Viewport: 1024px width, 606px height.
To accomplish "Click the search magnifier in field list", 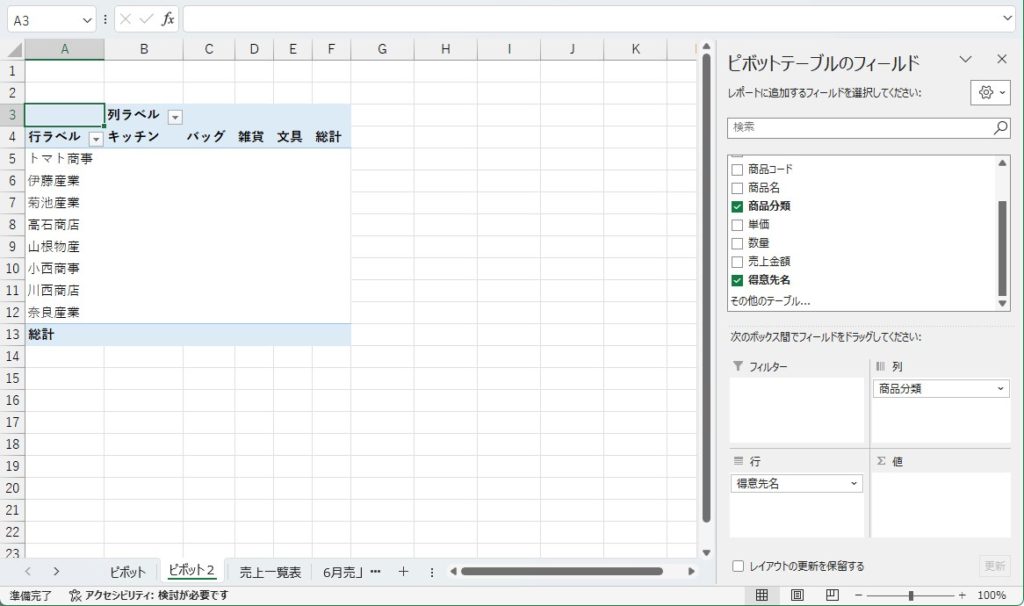I will pyautogui.click(x=1000, y=128).
